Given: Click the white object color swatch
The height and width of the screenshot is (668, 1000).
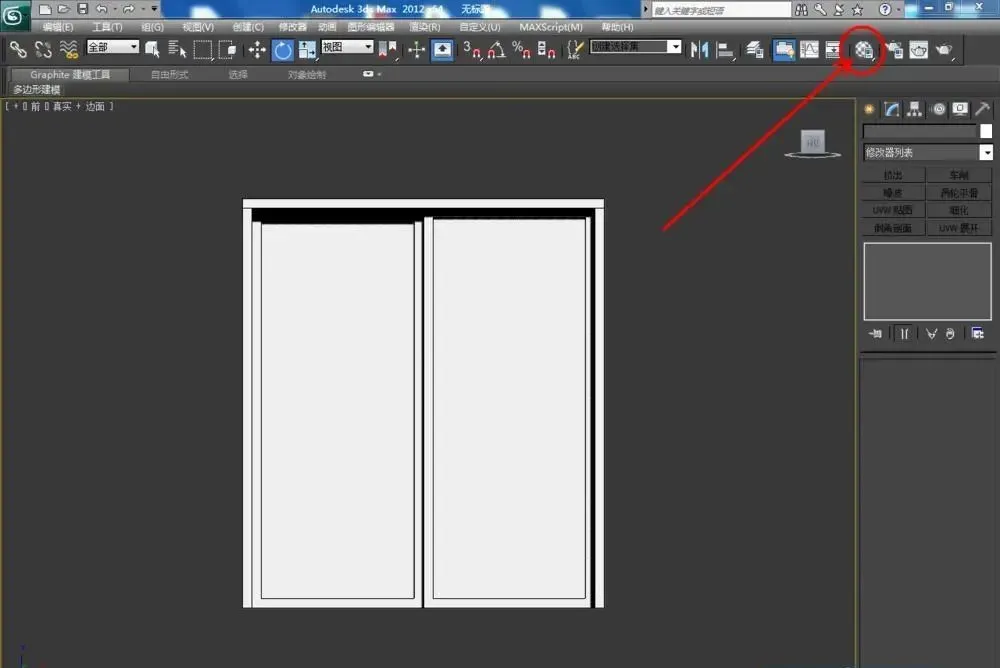Looking at the screenshot, I should tap(986, 131).
